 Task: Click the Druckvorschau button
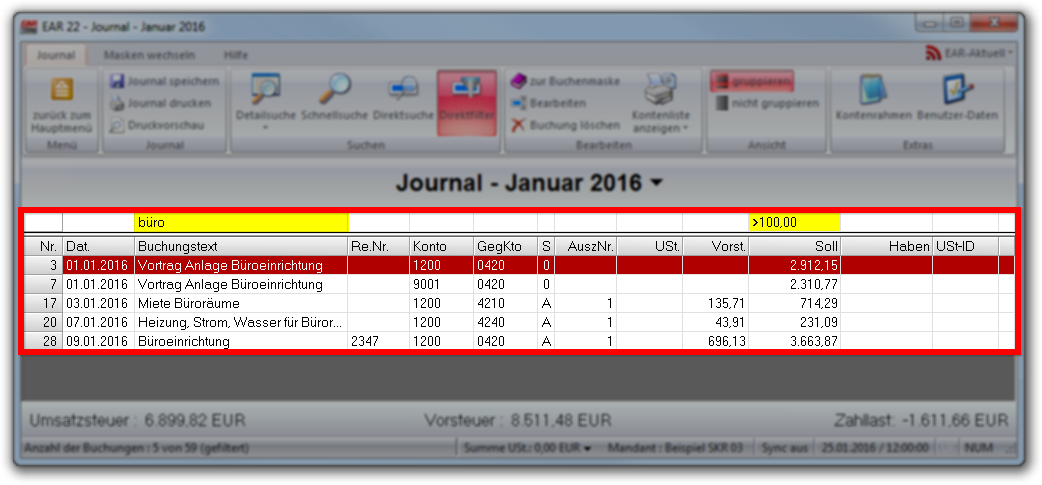pyautogui.click(x=157, y=126)
